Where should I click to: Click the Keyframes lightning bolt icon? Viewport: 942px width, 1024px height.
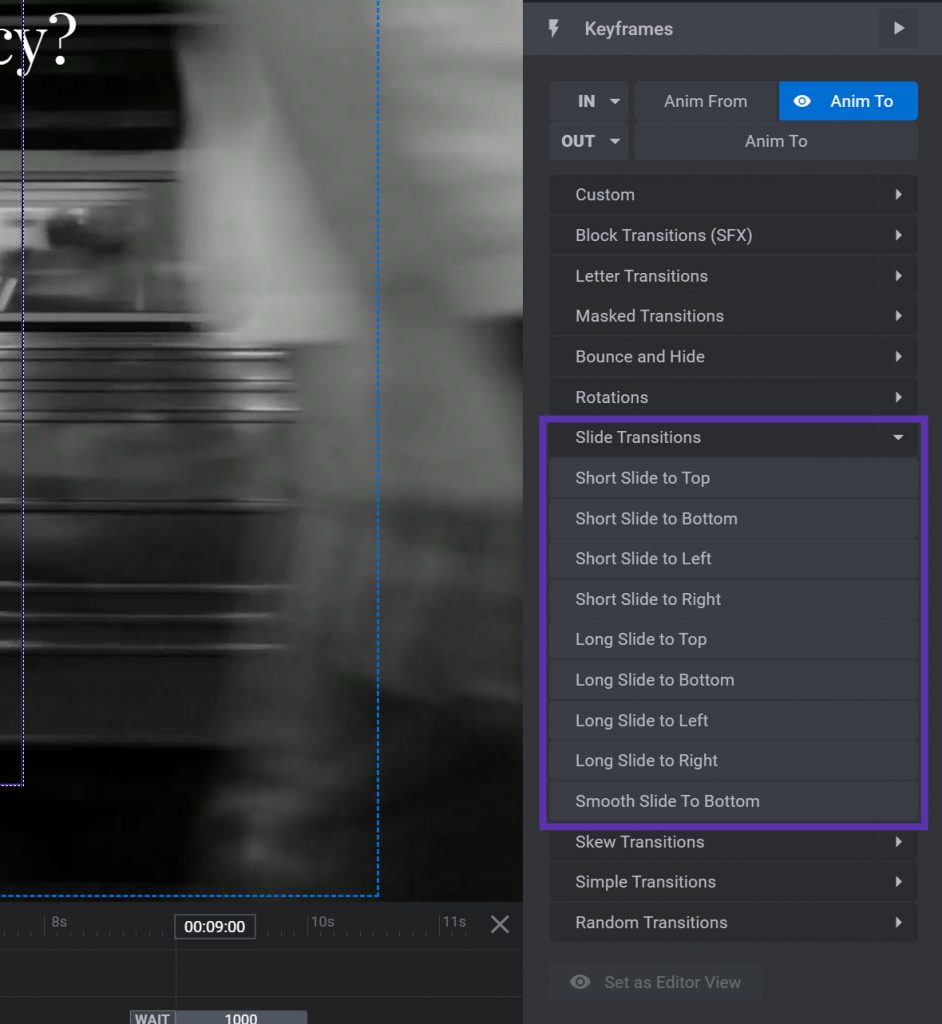pos(554,28)
